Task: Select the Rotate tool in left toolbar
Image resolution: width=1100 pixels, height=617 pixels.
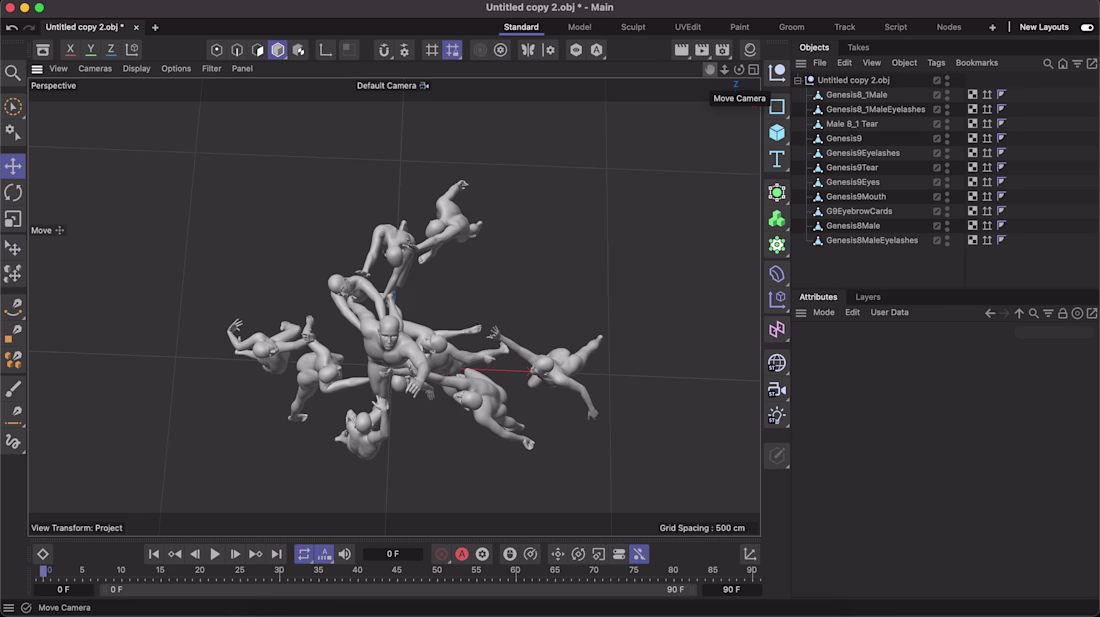Action: tap(13, 193)
